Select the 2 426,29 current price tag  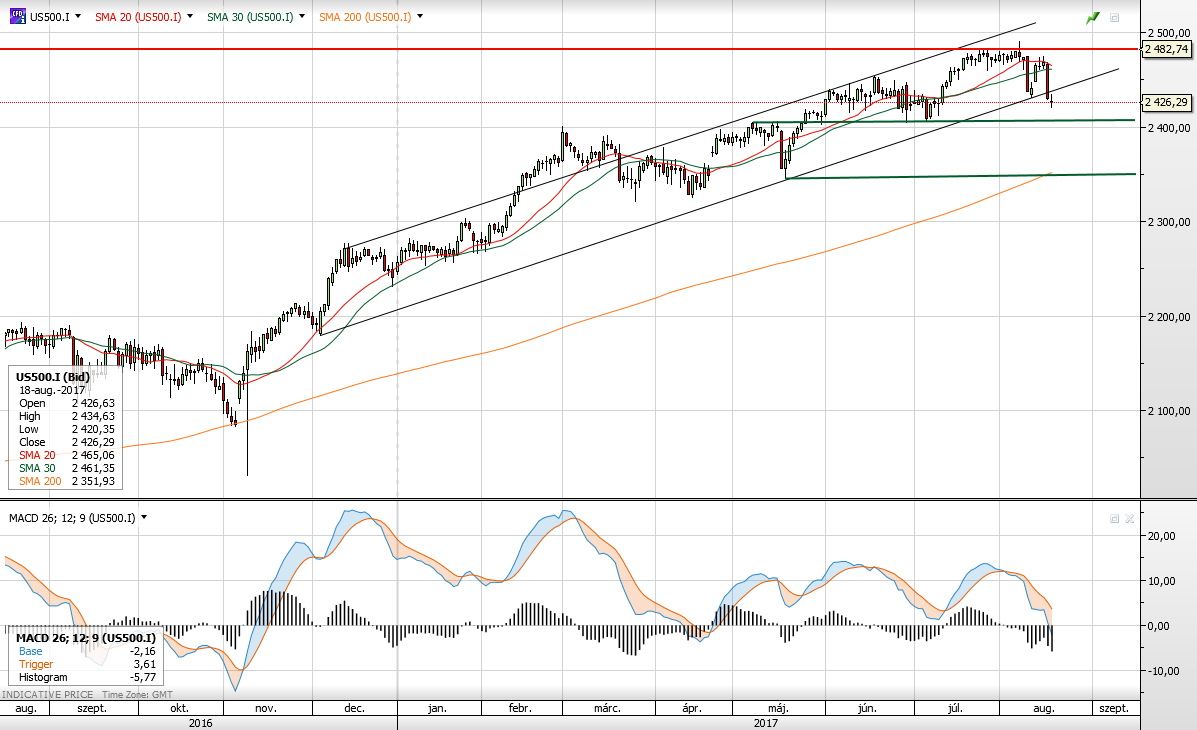click(1166, 102)
